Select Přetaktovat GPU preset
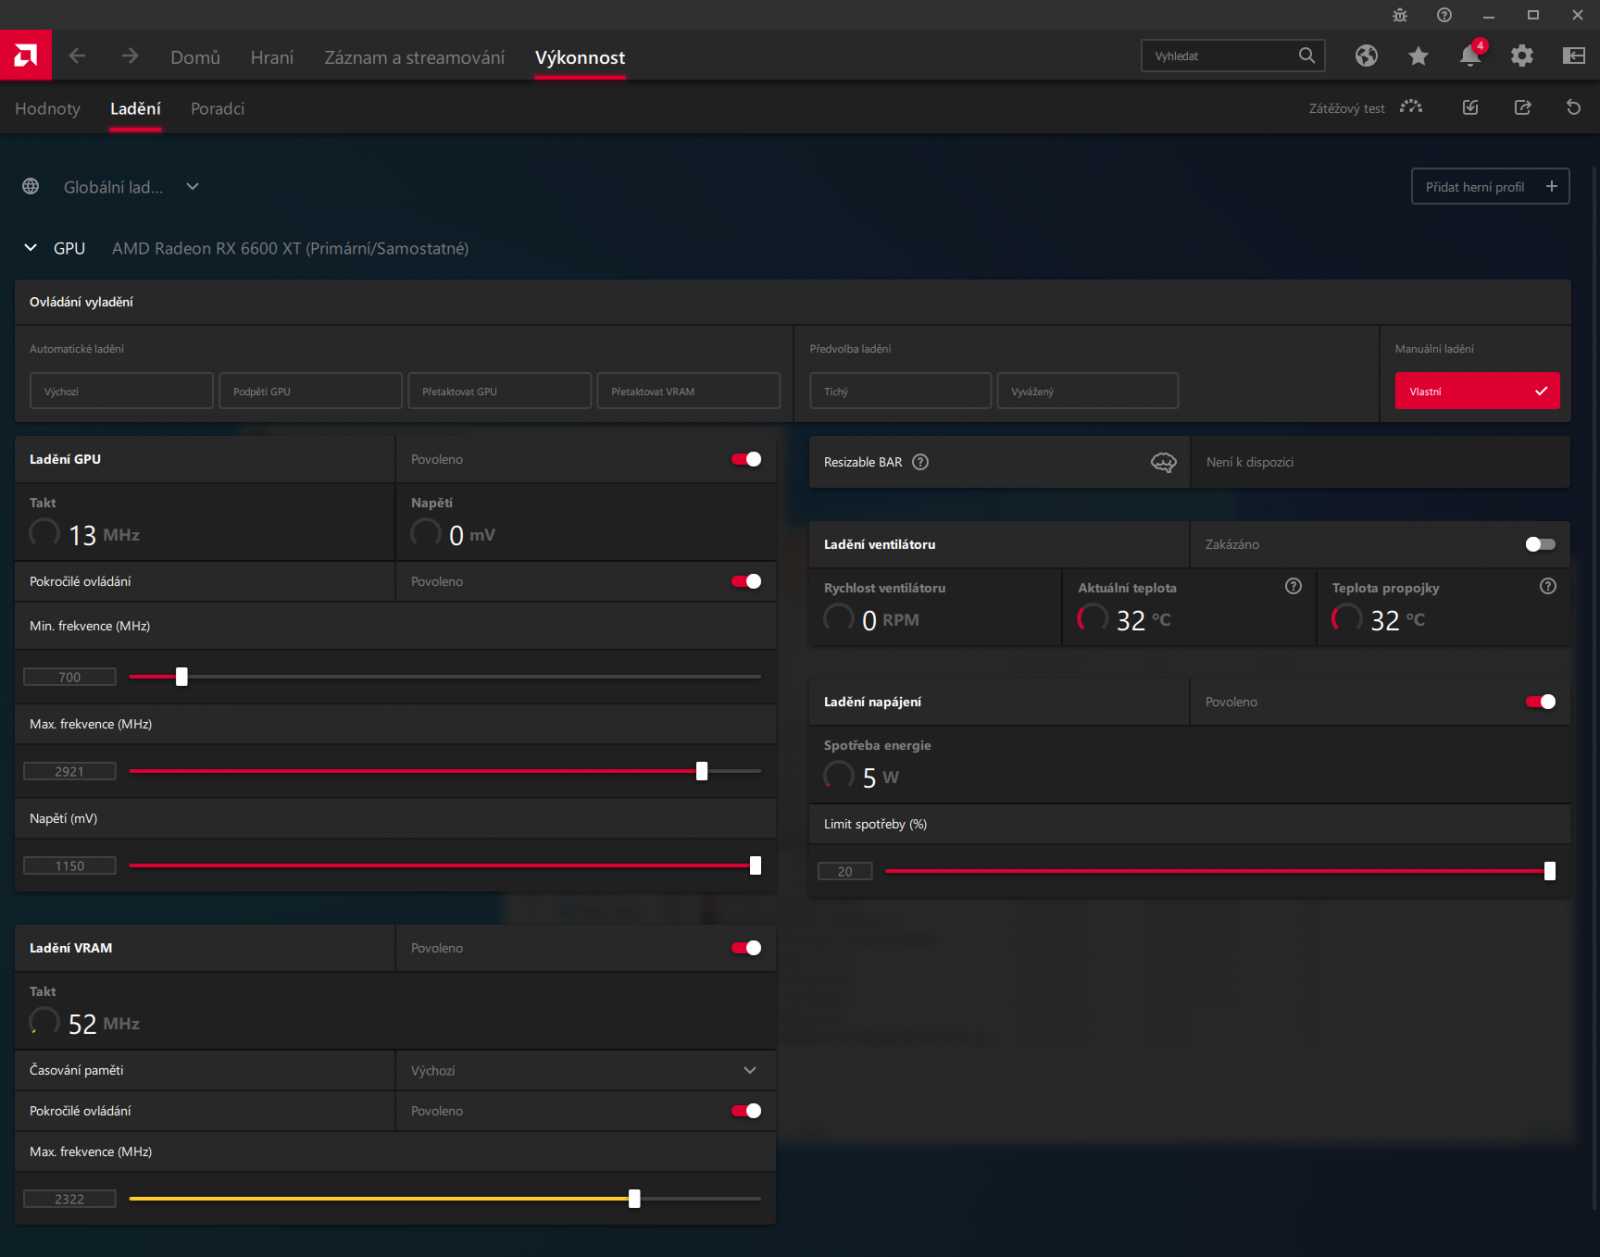 (x=499, y=391)
